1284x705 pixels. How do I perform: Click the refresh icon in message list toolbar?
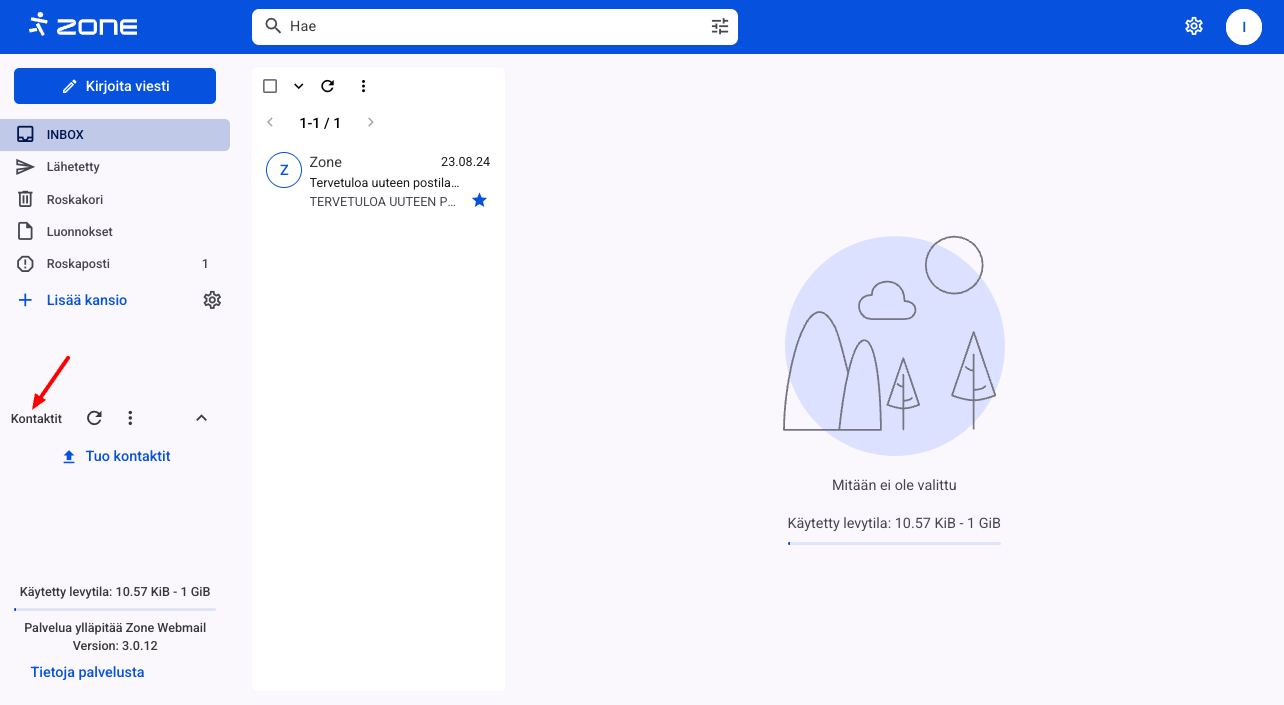pos(327,86)
